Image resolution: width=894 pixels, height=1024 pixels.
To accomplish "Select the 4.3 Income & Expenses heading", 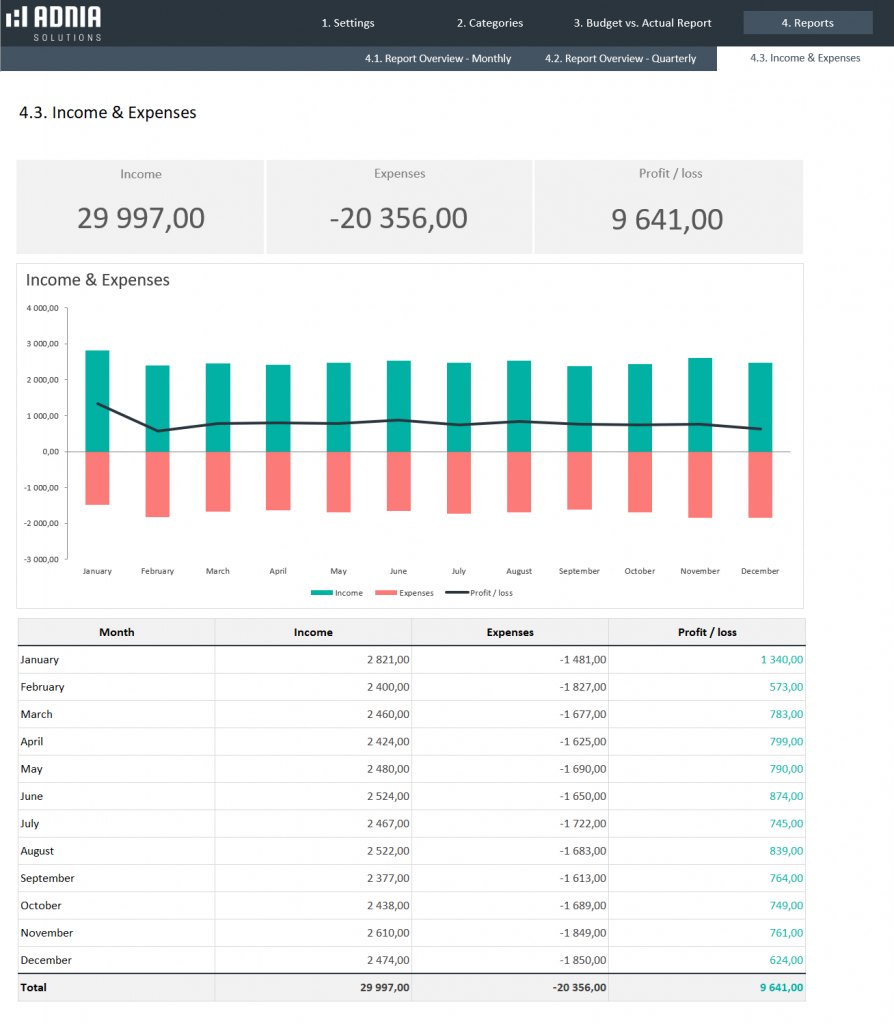I will 106,112.
